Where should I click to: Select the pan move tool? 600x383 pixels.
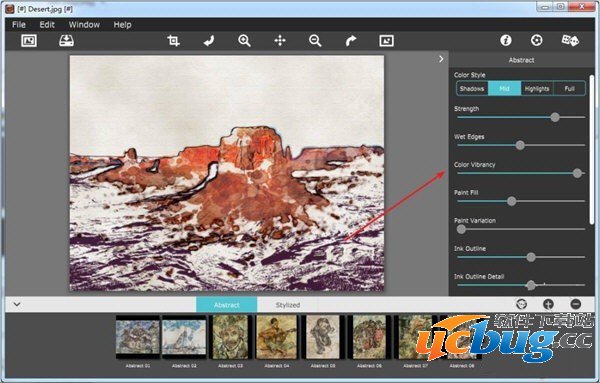click(280, 41)
